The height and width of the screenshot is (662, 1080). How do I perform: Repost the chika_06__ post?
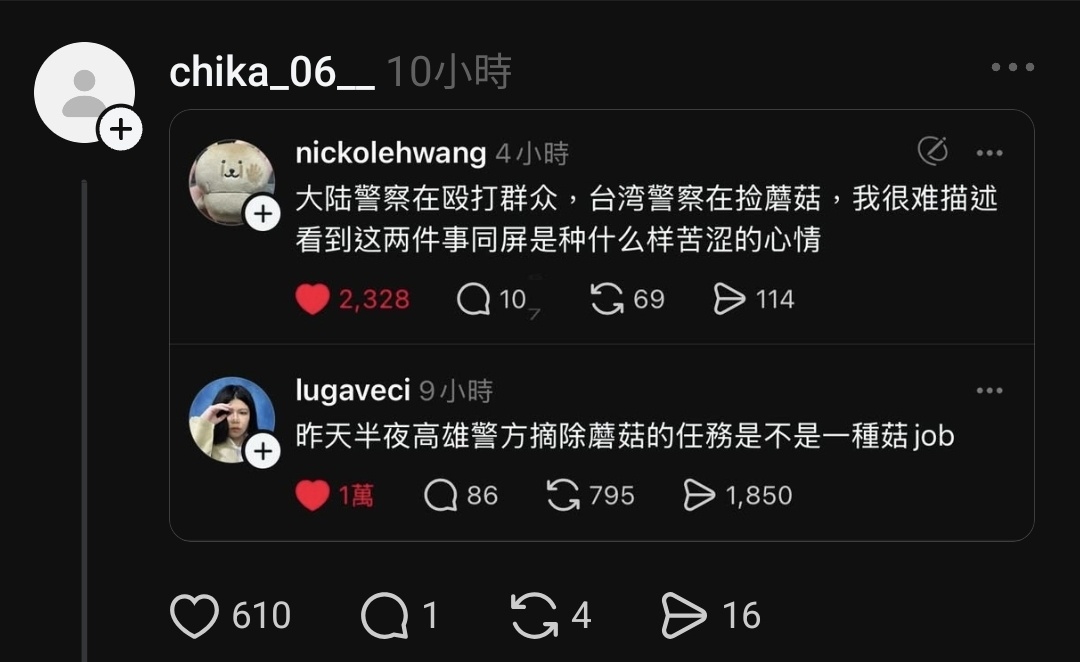click(534, 615)
